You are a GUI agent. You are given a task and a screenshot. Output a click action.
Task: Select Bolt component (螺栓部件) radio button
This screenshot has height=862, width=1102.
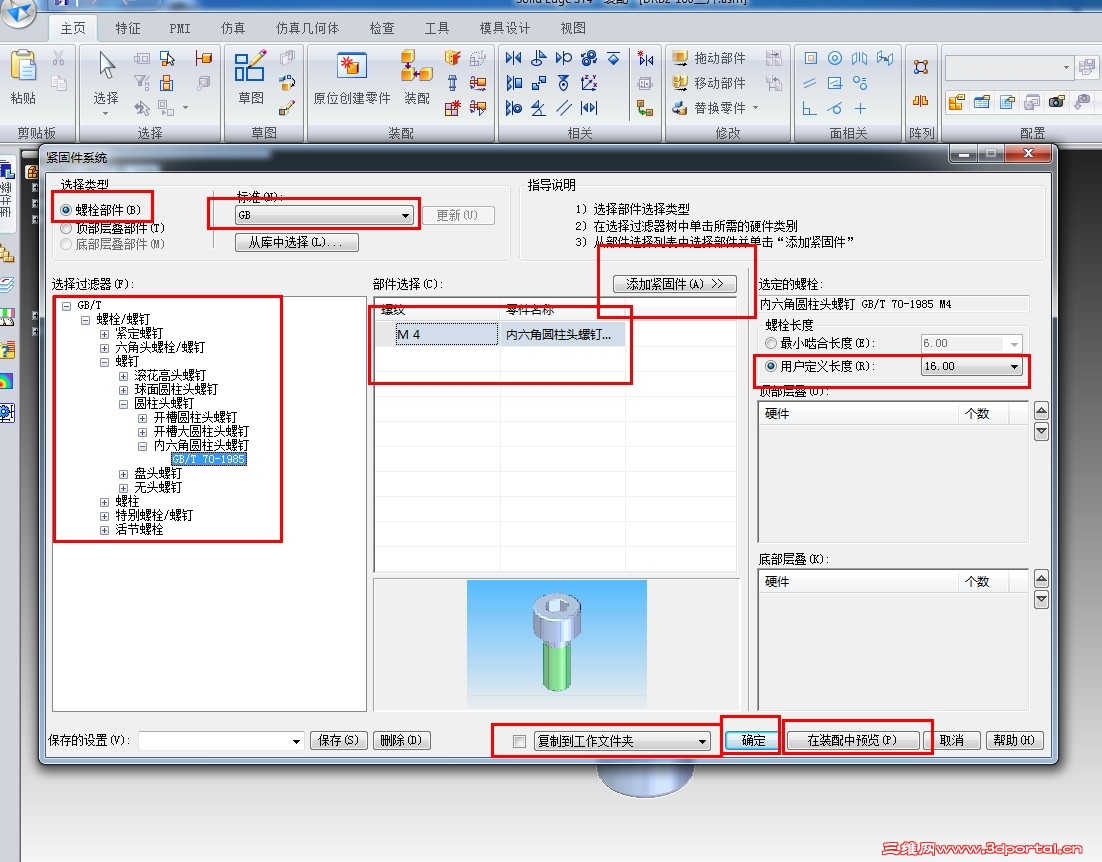(66, 209)
